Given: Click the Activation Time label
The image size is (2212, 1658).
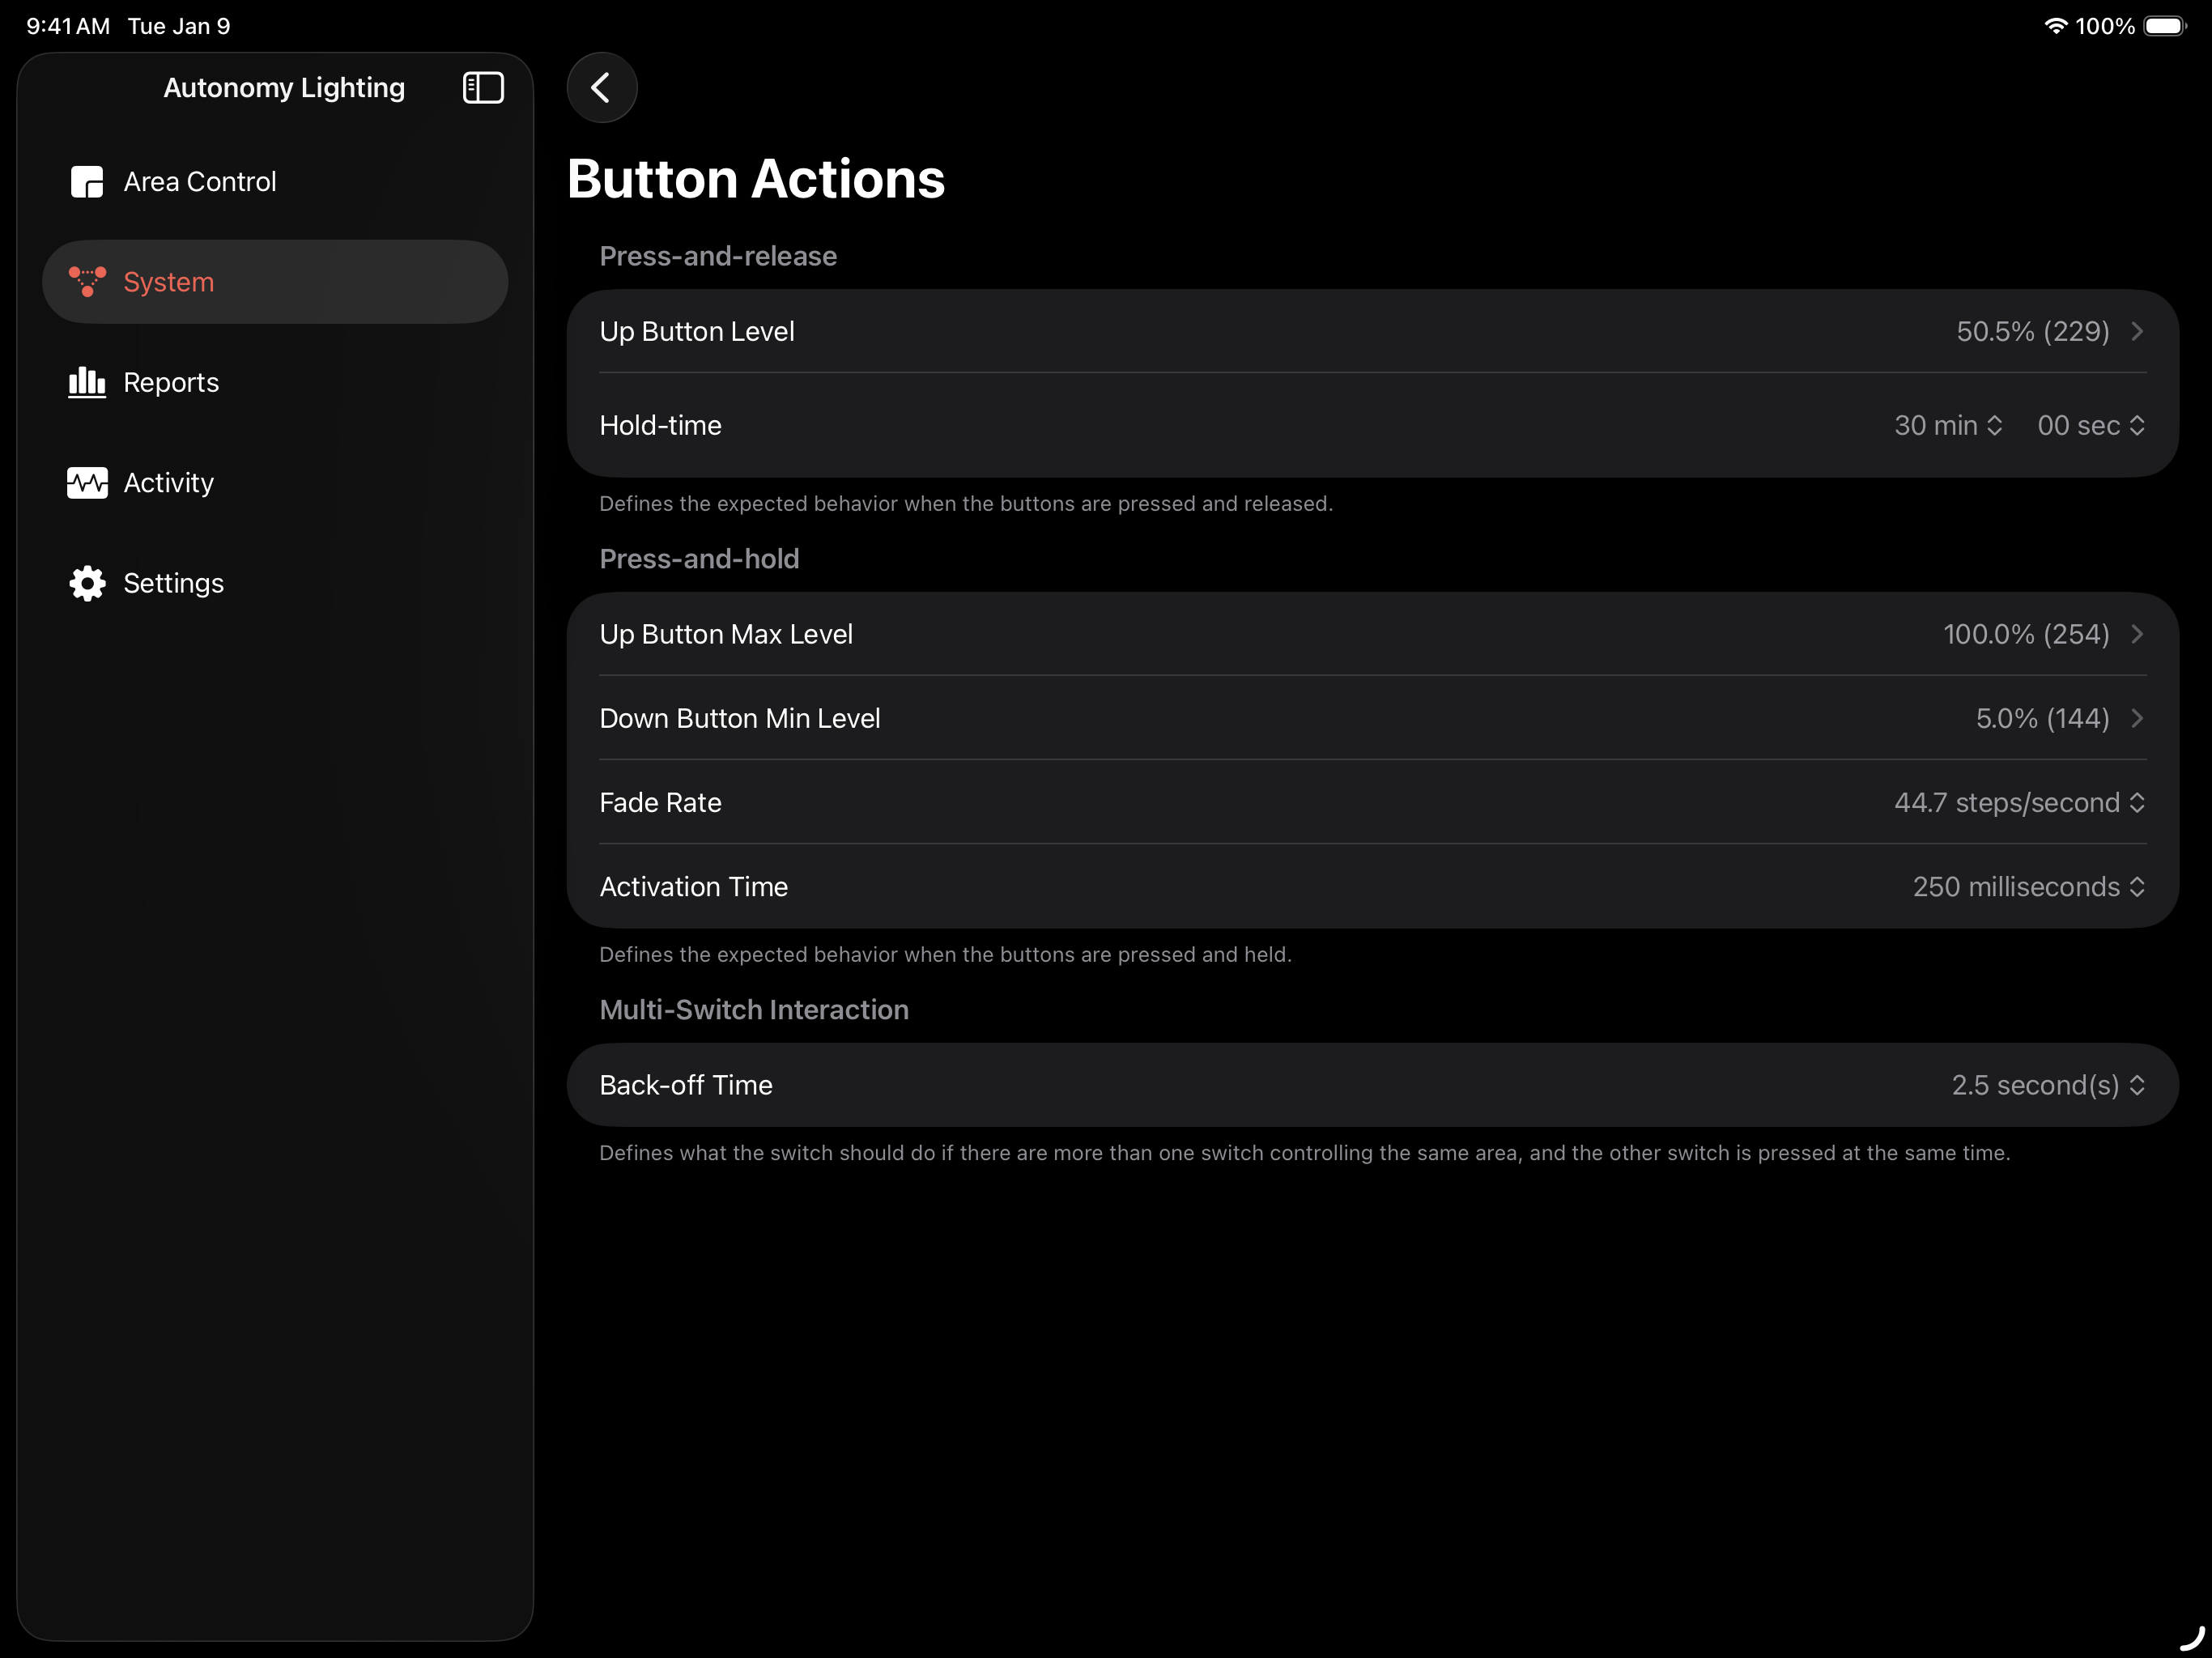Looking at the screenshot, I should [694, 887].
